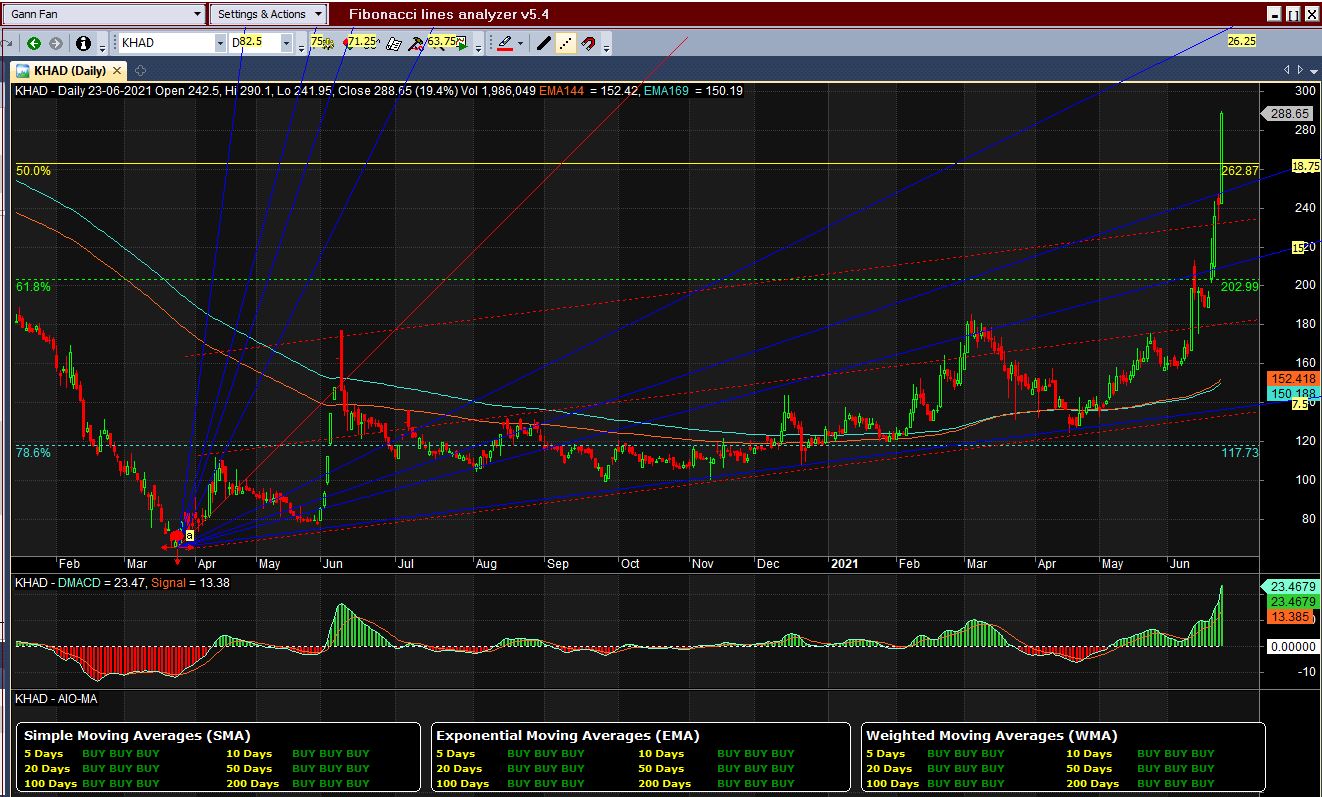Screen dimensions: 1322x797
Task: Select the red line color pen
Action: [505, 43]
